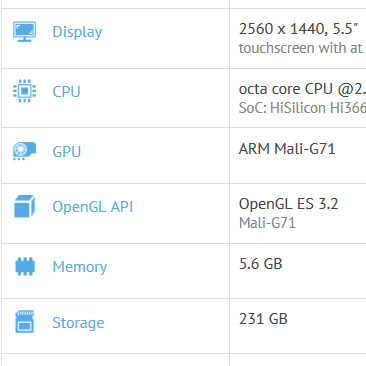Select the 231 GB storage value
This screenshot has height=366, width=366.
pyautogui.click(x=263, y=319)
